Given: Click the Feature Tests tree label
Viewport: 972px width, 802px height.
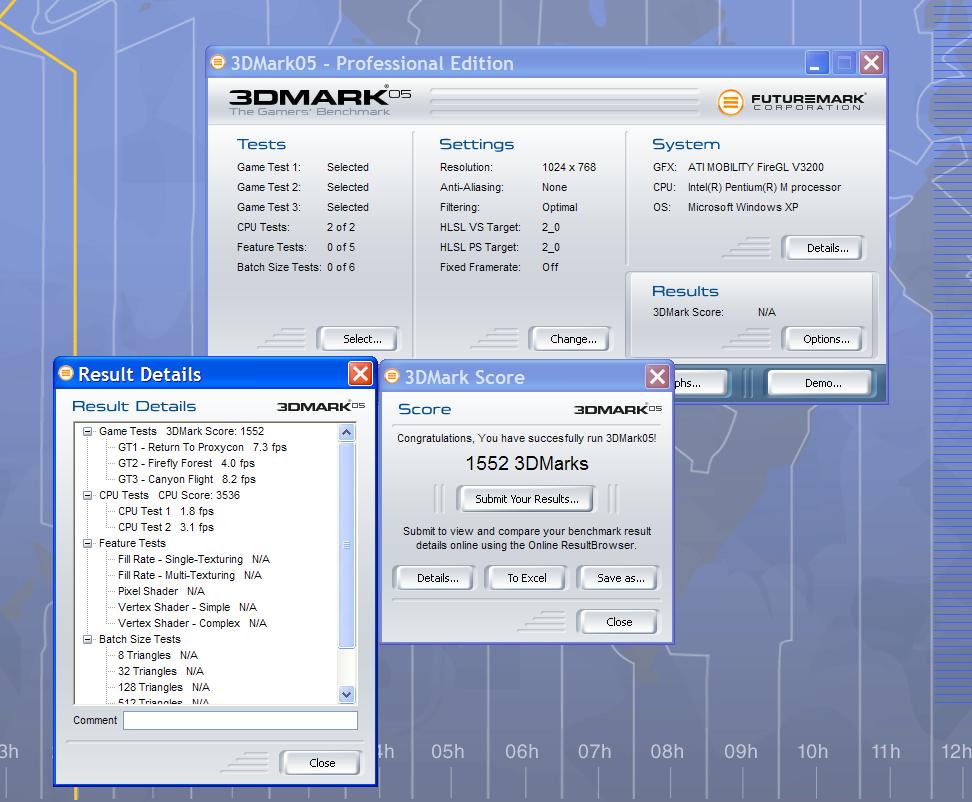Looking at the screenshot, I should click(132, 544).
